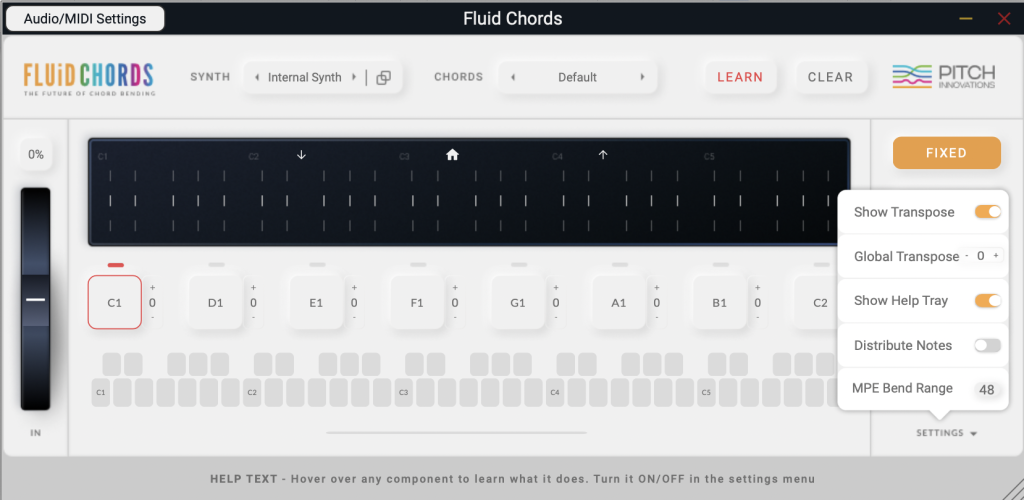1024x500 pixels.
Task: Increase D1 pad transpose with plus
Action: coord(253,288)
